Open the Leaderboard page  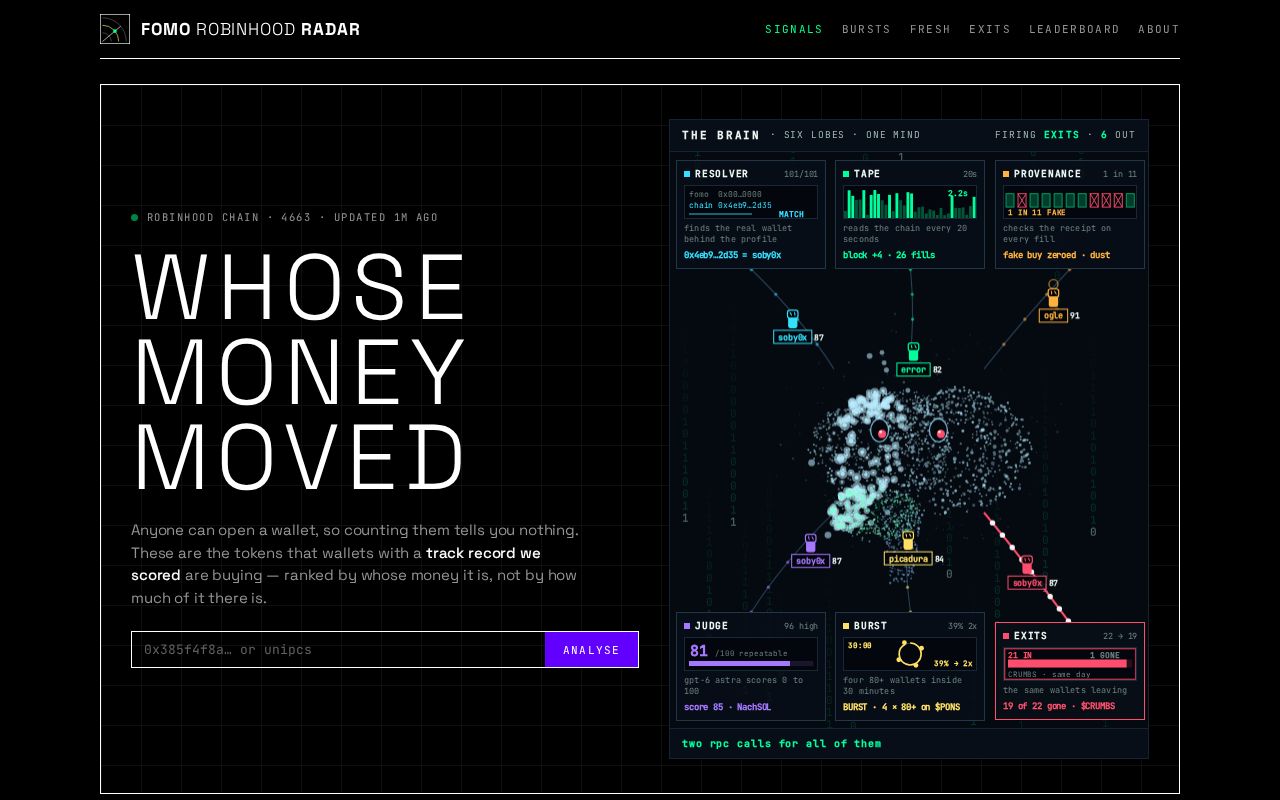coord(1074,29)
